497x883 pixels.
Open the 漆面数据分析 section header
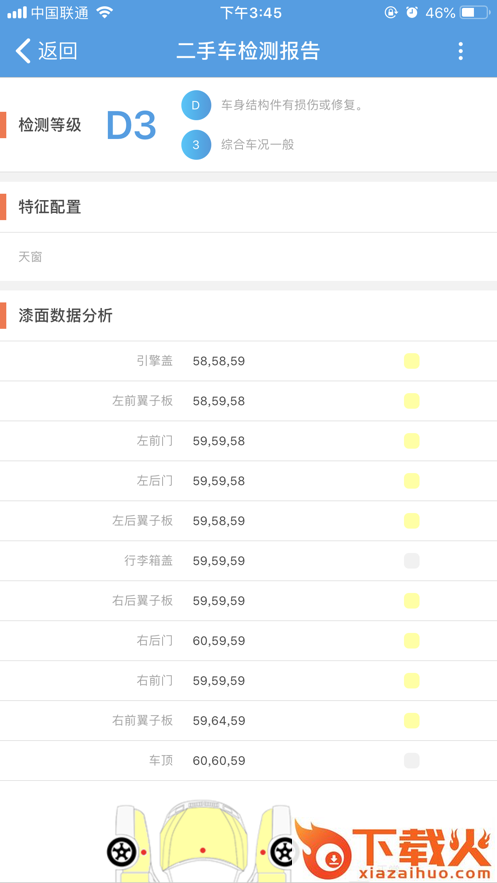pos(248,315)
